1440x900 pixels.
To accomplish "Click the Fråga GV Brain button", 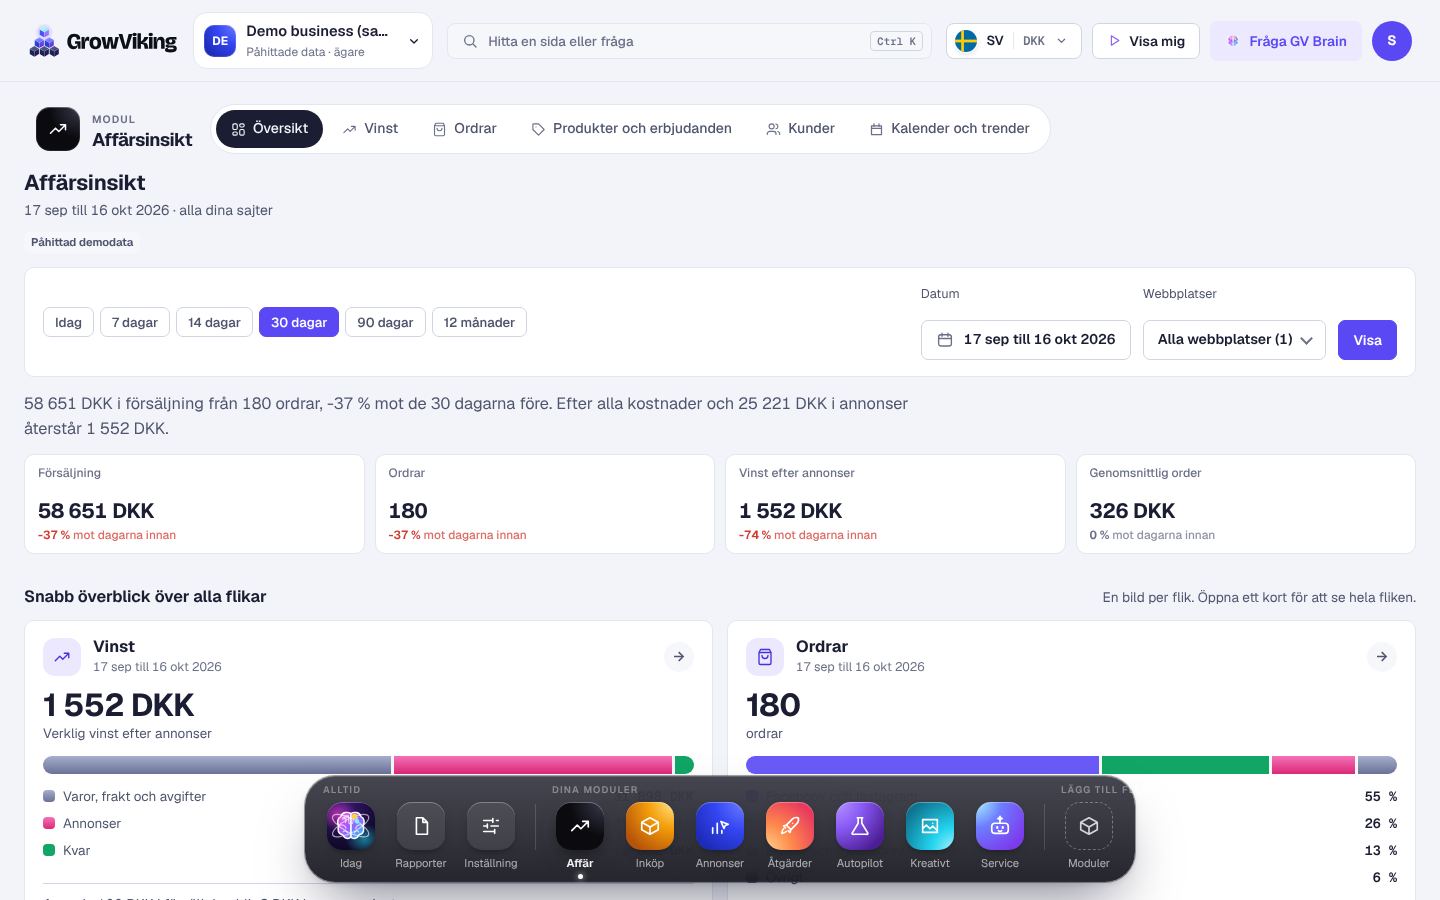I will pos(1286,41).
